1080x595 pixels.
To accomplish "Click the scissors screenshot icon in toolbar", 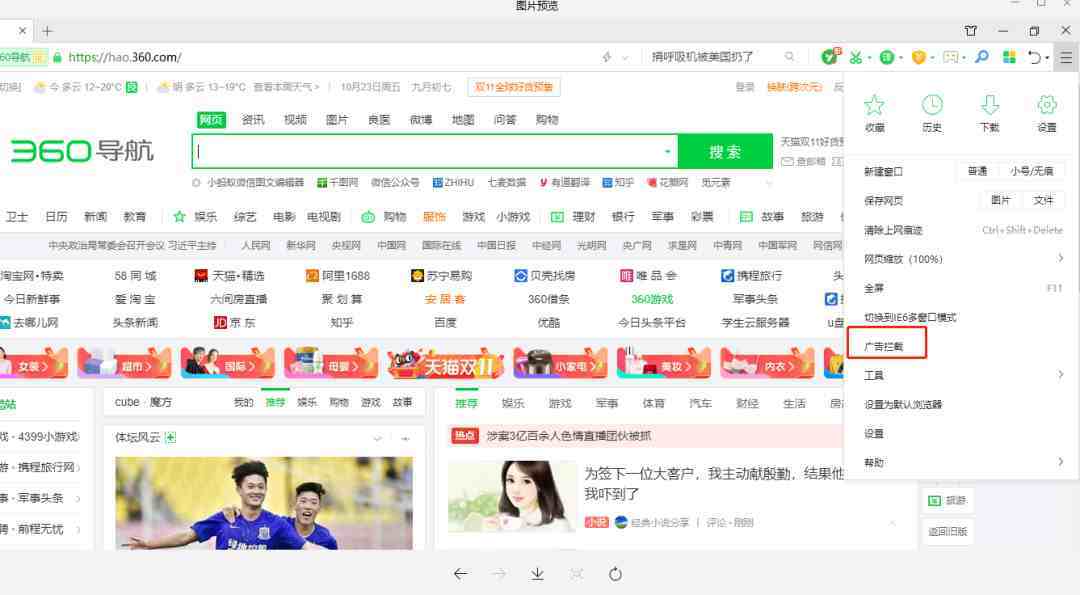I will [x=855, y=57].
